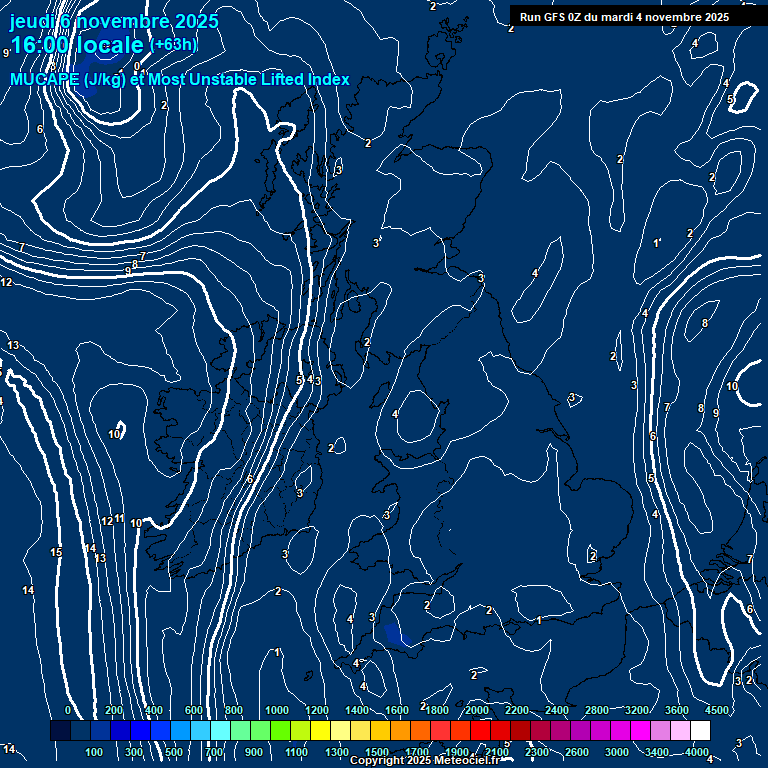This screenshot has height=768, width=768.
Task: Click the '3600' legend value label
Action: [x=677, y=710]
